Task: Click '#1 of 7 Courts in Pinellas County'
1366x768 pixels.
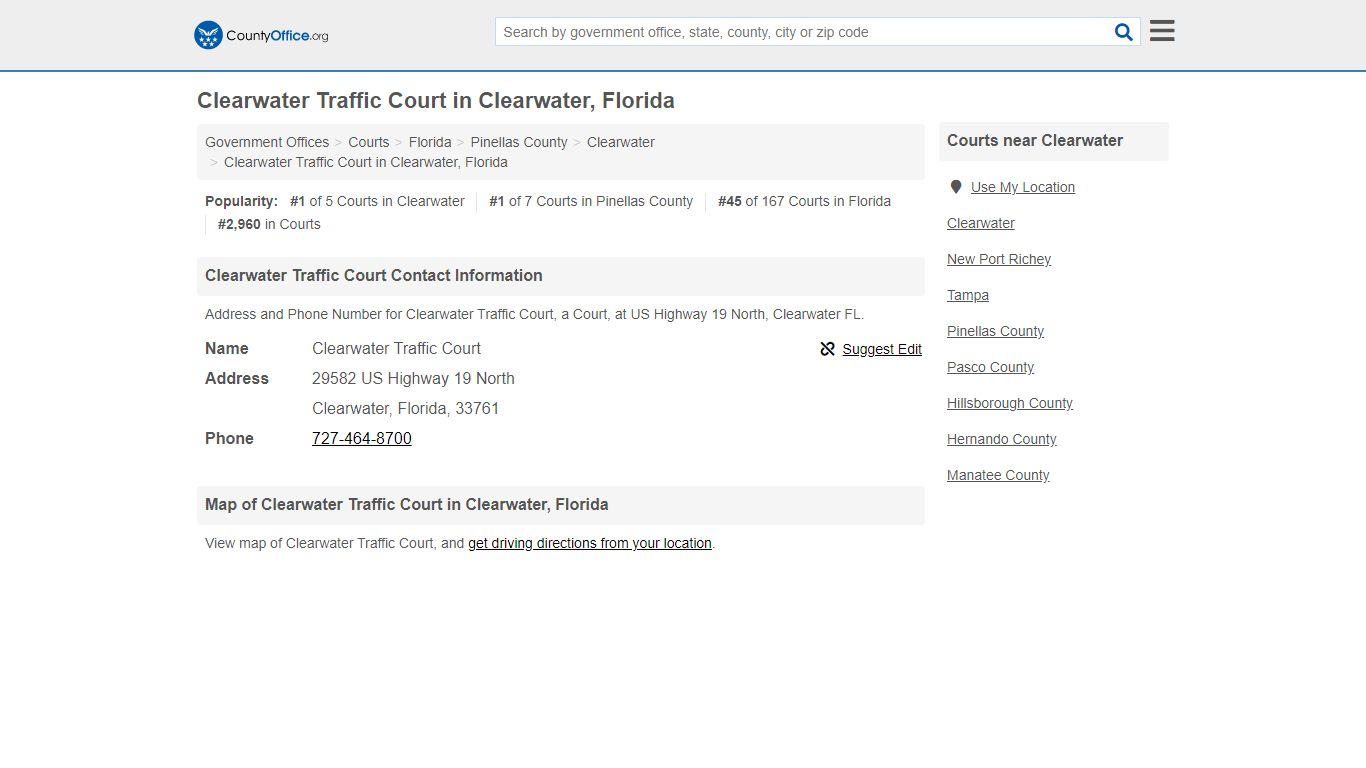Action: click(591, 201)
